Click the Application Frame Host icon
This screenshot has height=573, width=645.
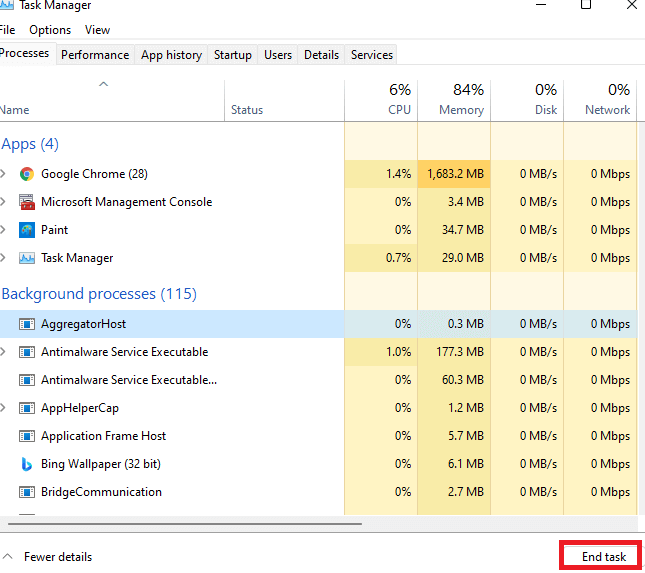[27, 436]
